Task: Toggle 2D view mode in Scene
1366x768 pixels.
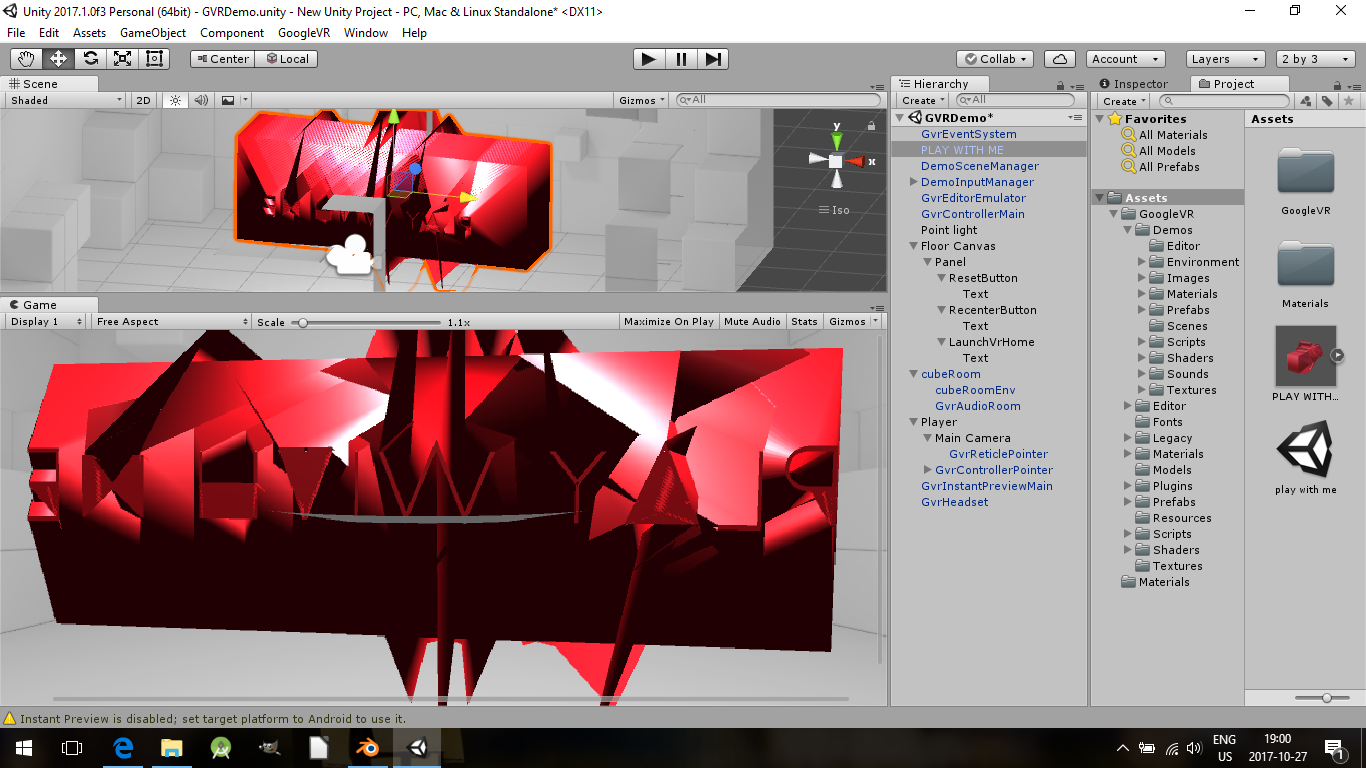Action: [x=144, y=100]
